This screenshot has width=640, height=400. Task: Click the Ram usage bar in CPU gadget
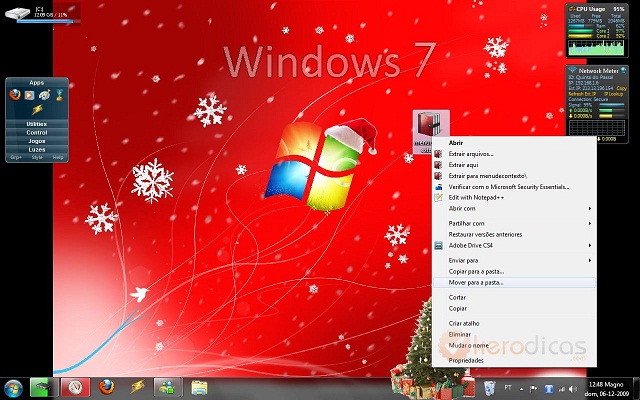581,26
